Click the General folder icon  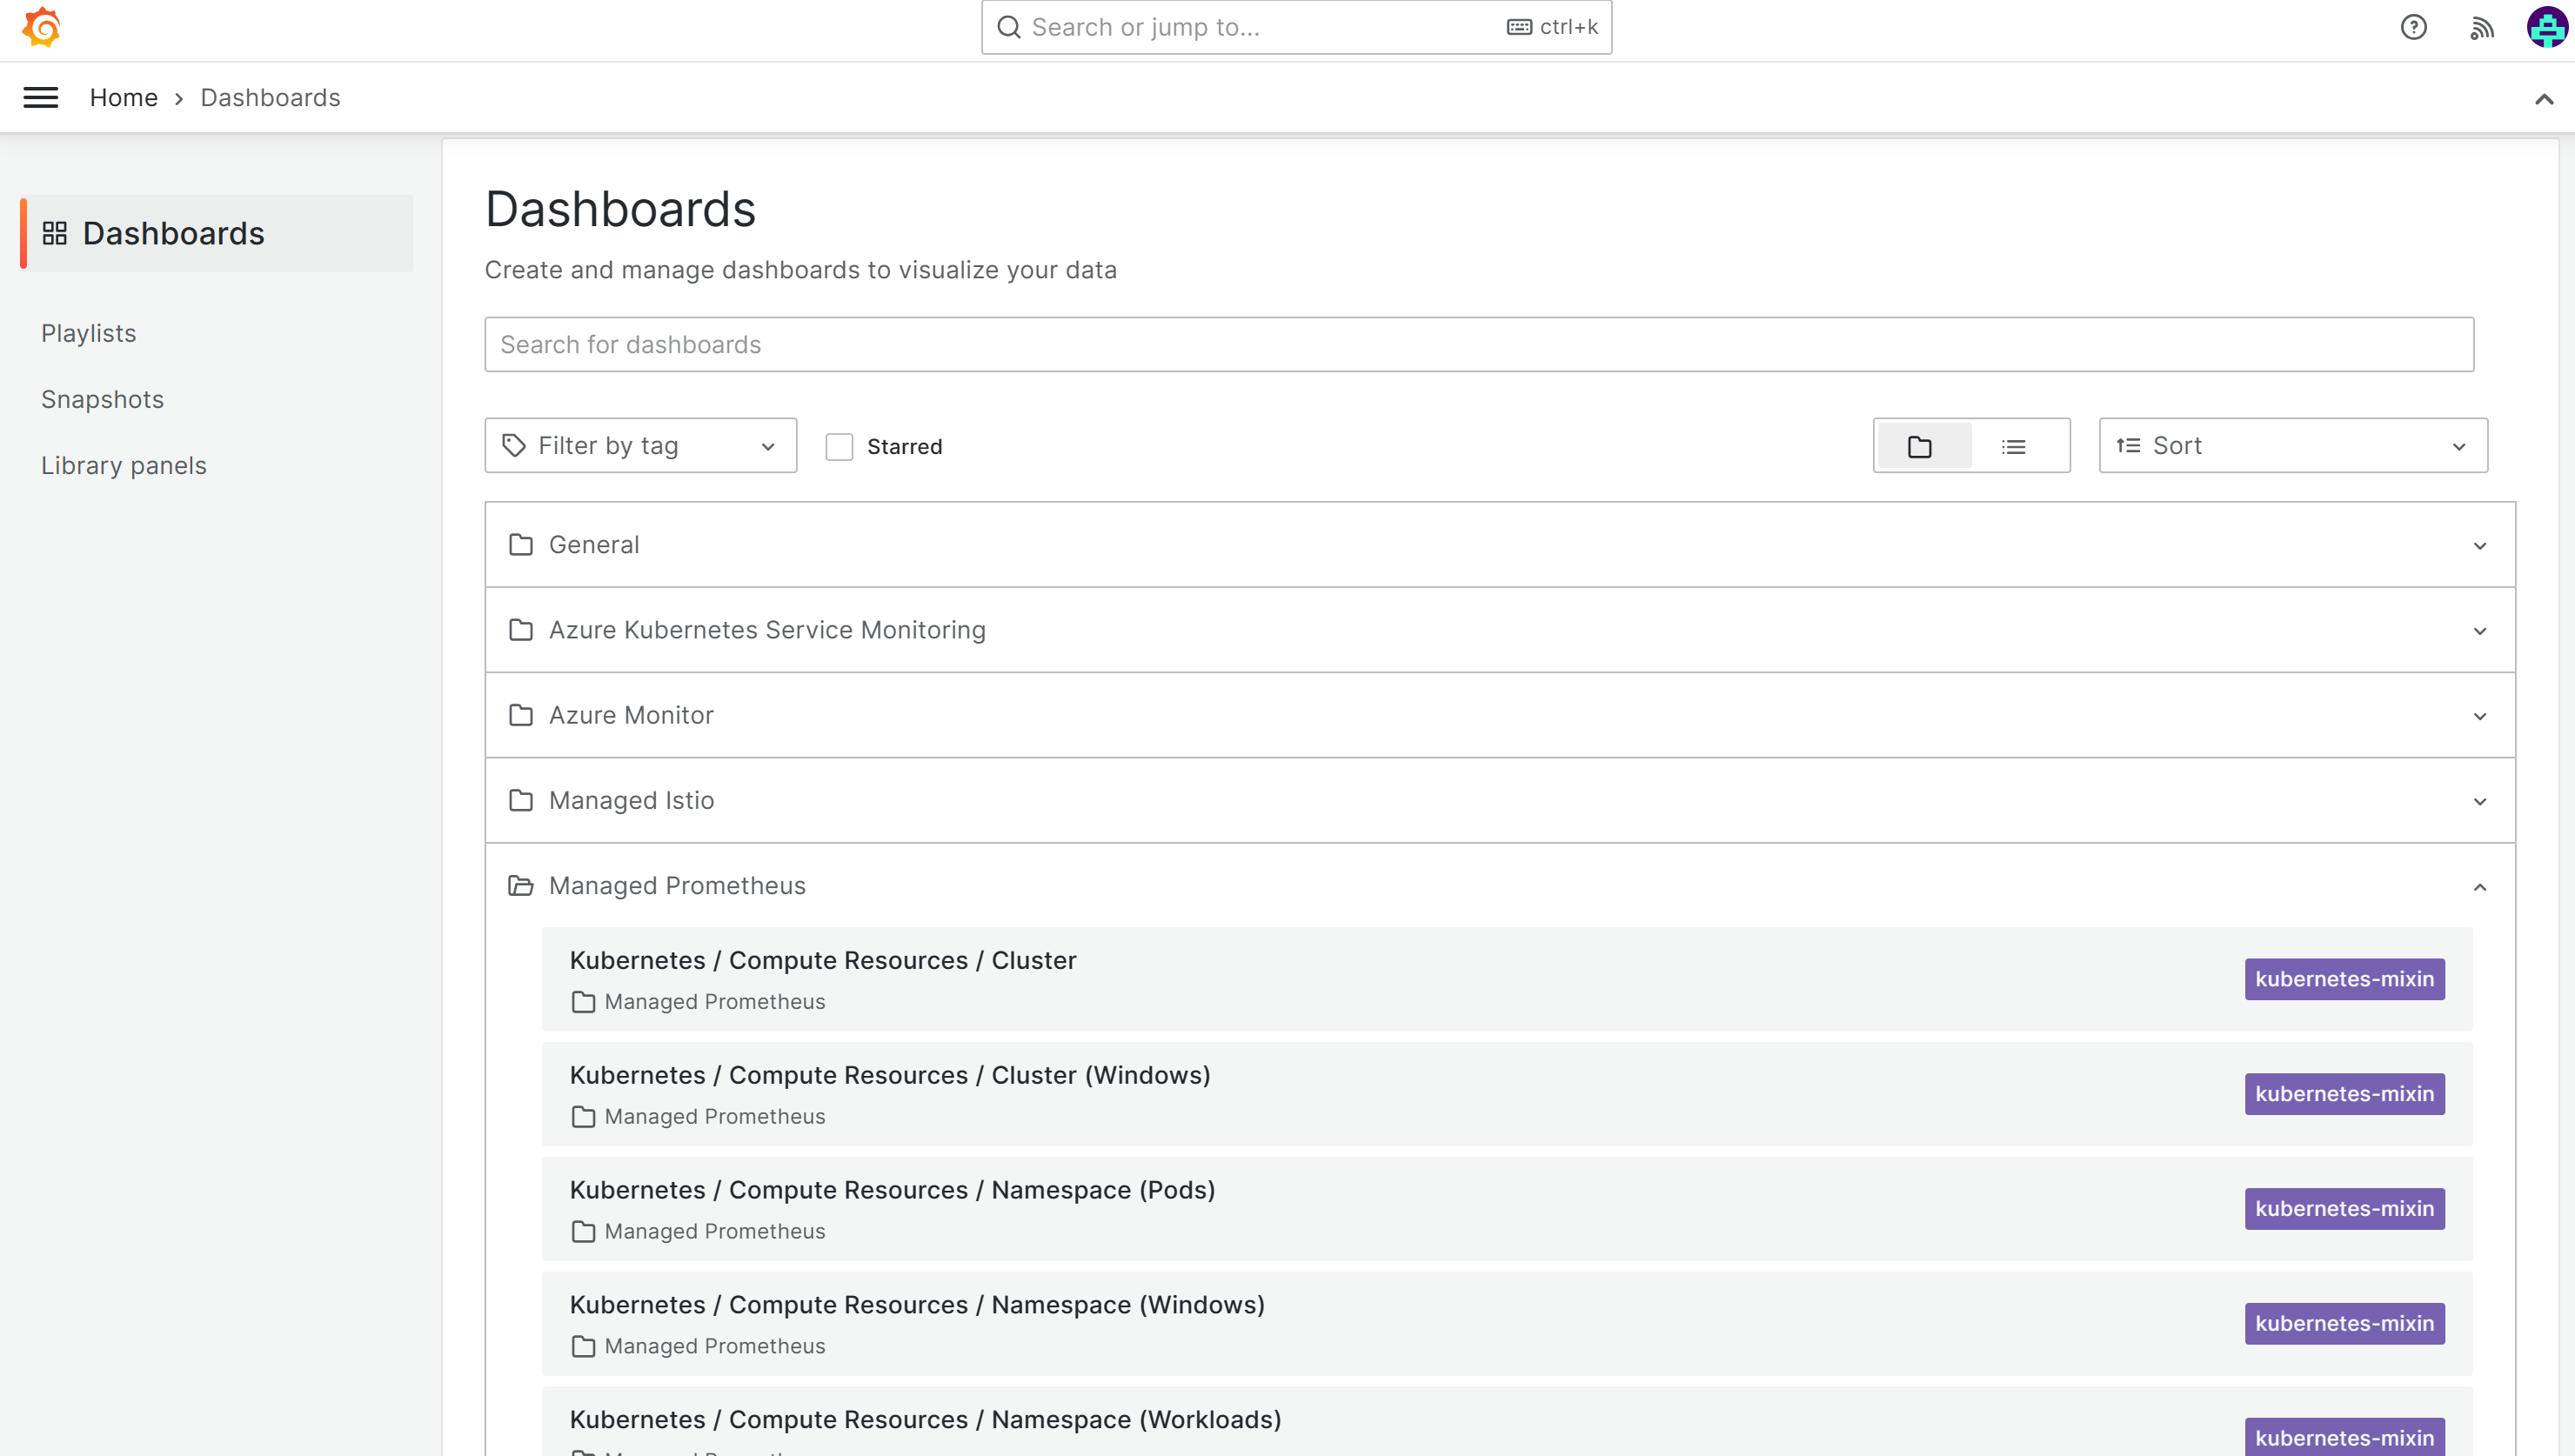[x=521, y=545]
